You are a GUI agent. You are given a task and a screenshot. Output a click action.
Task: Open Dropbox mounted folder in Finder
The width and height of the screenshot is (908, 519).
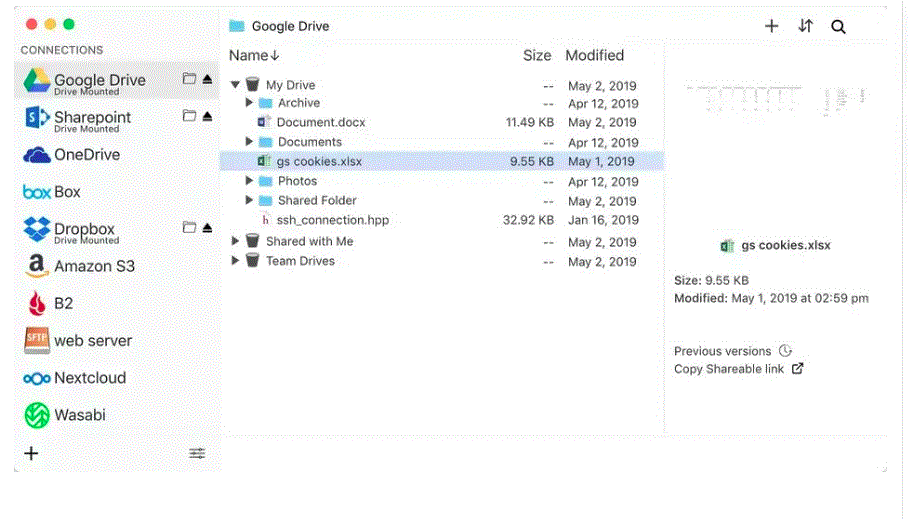pyautogui.click(x=189, y=227)
